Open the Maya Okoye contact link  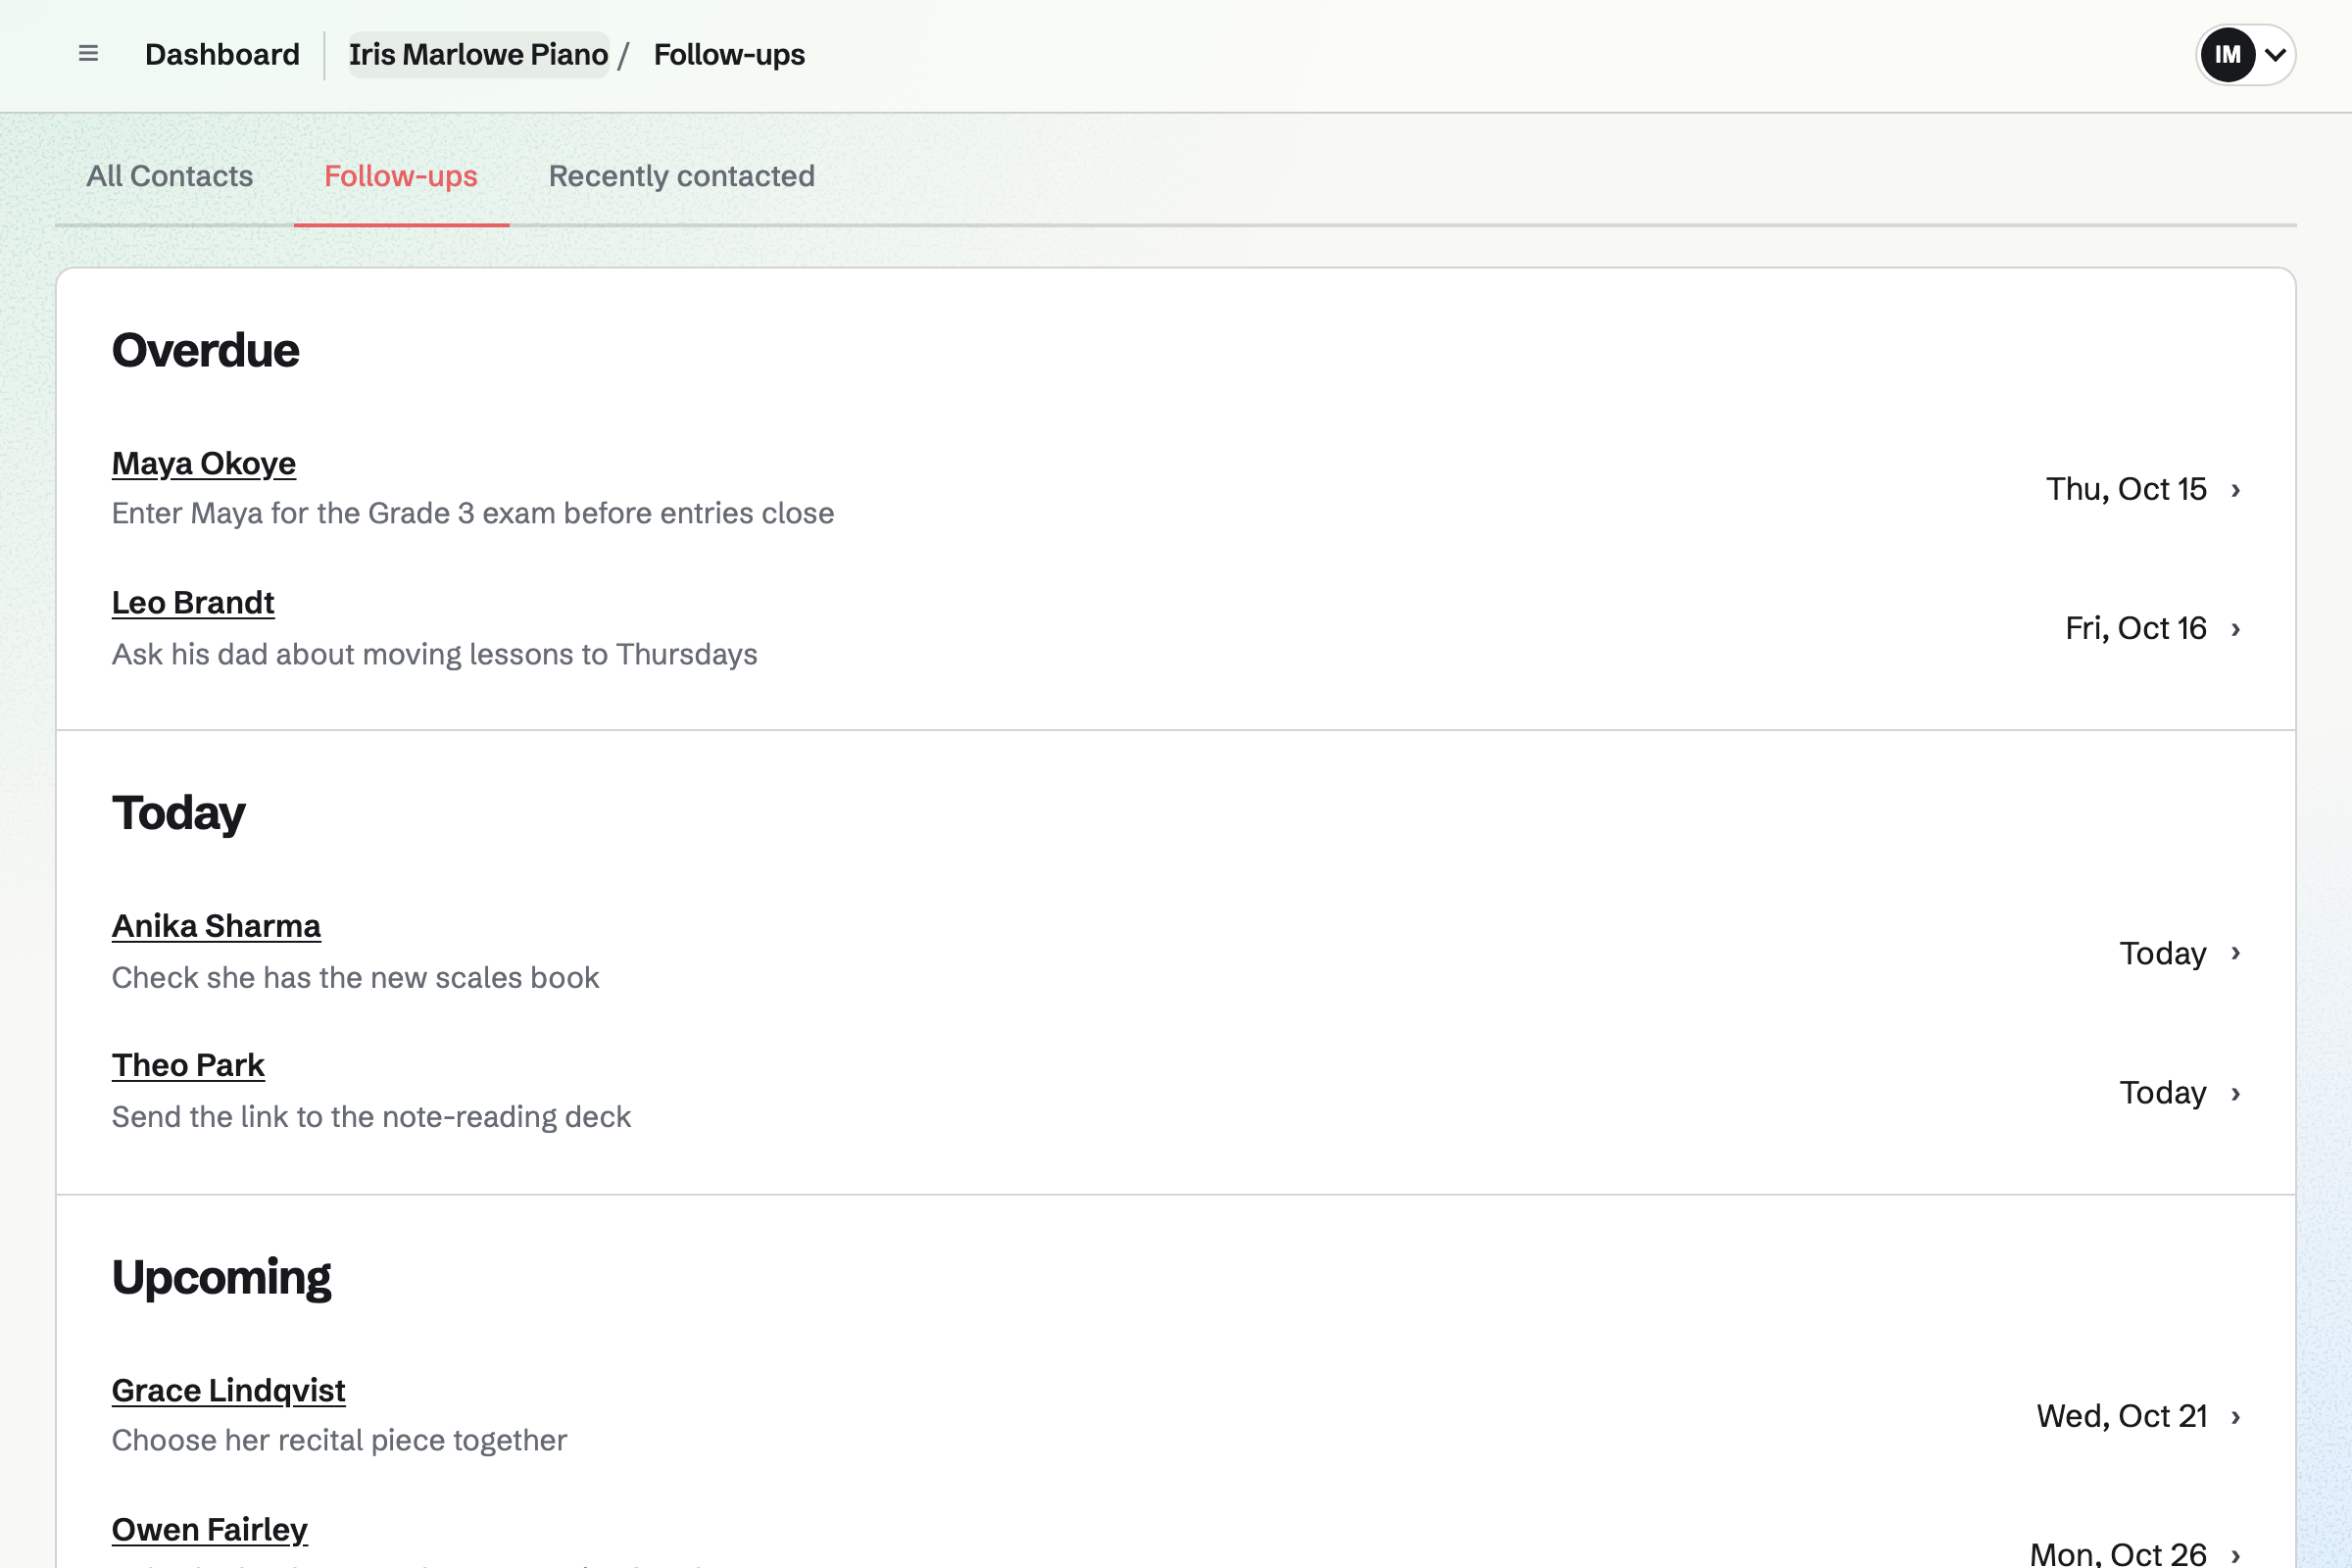tap(204, 464)
